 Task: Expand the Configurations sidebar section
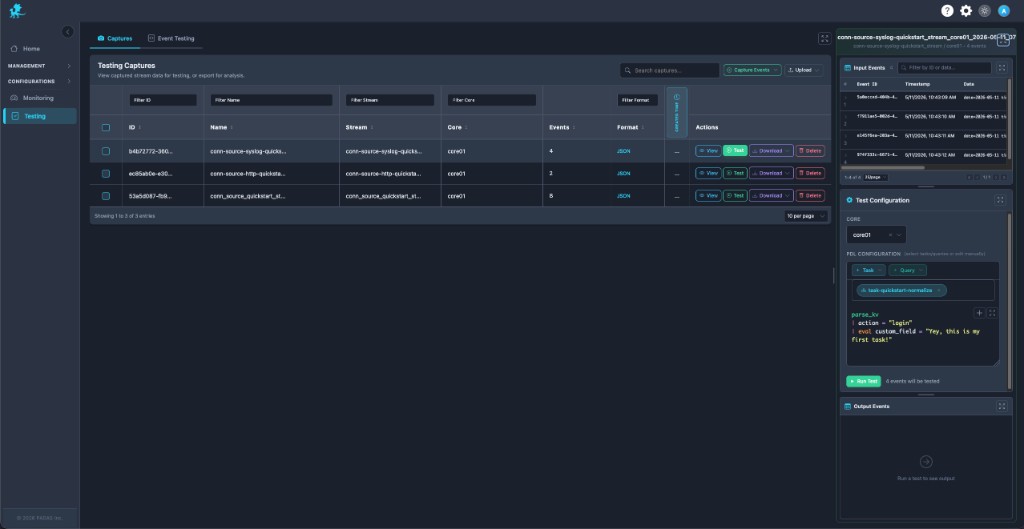click(39, 82)
